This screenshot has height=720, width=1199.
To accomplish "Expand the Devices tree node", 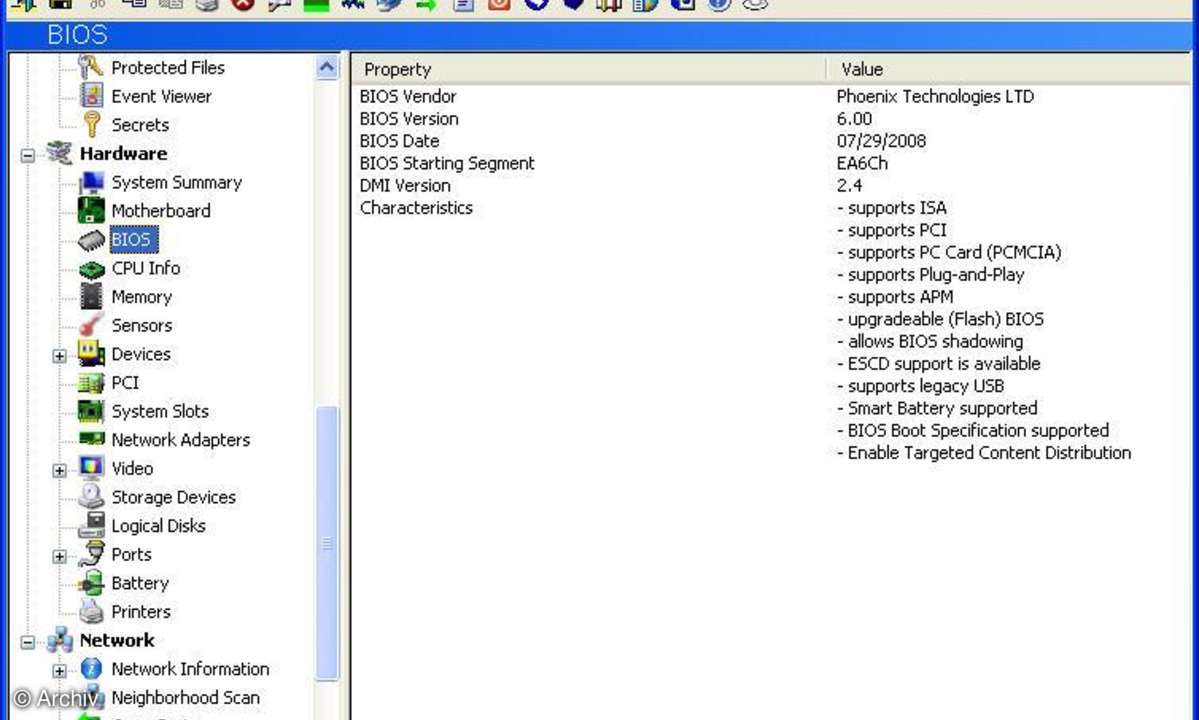I will pos(60,356).
